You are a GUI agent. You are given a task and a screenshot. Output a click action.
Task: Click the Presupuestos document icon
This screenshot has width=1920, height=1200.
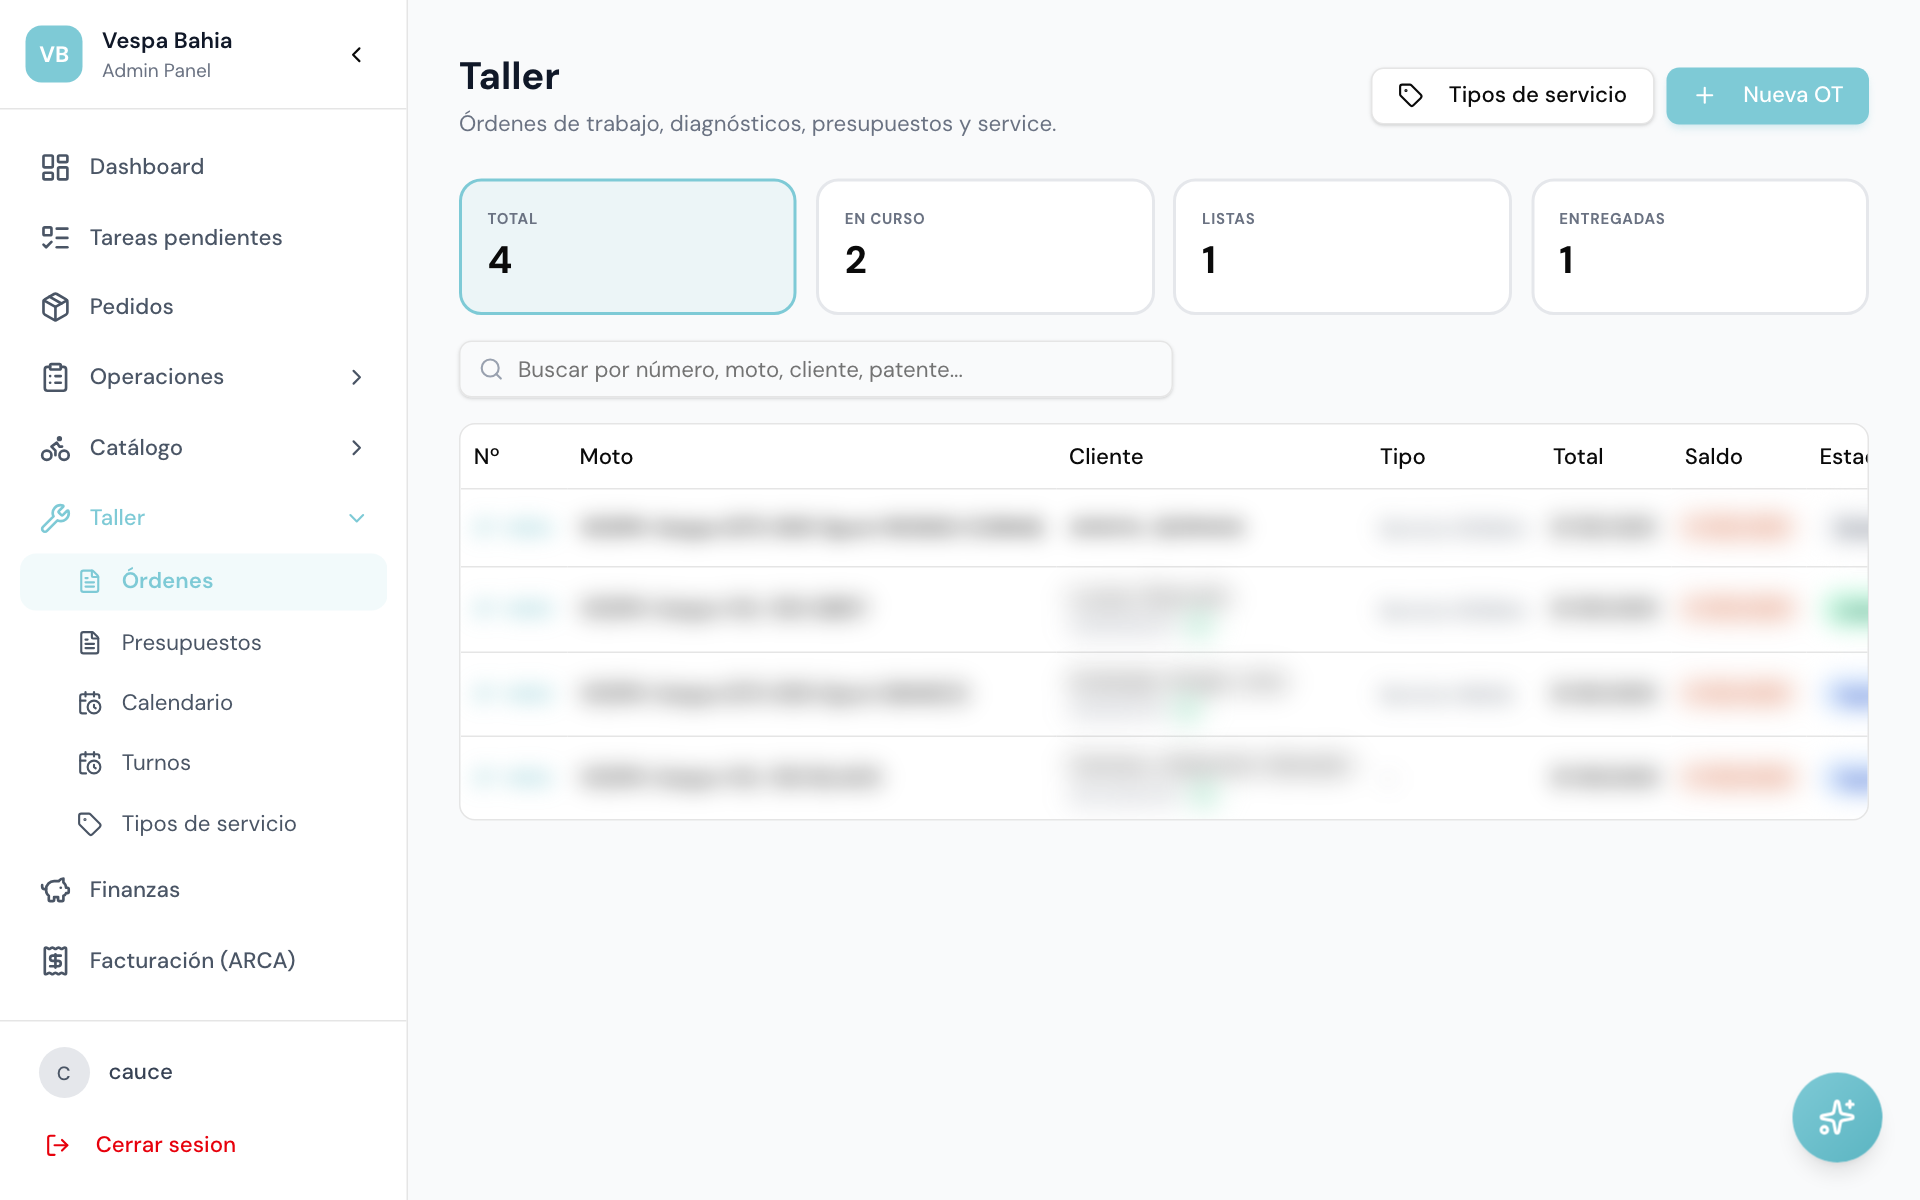(90, 643)
